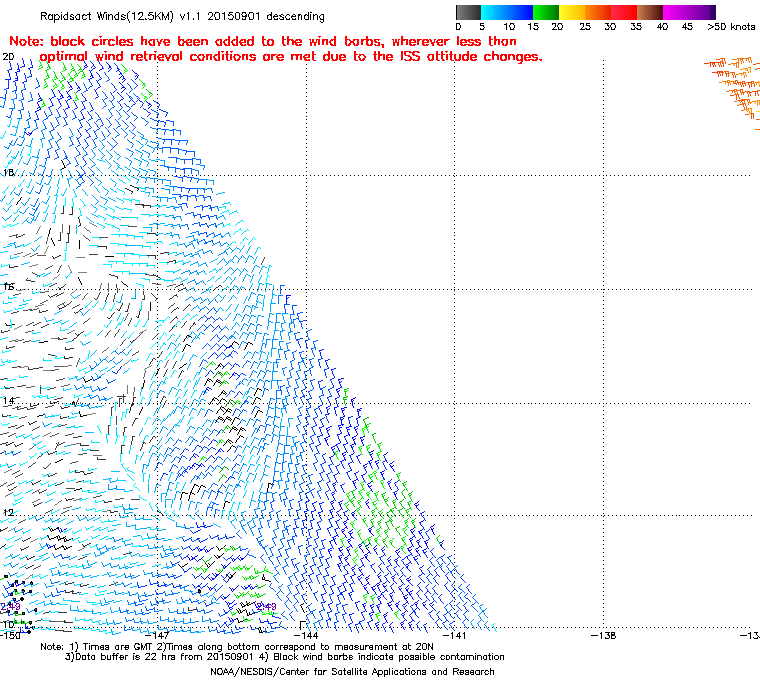Click the '18' latitude label
The width and height of the screenshot is (760, 688).
[8, 173]
